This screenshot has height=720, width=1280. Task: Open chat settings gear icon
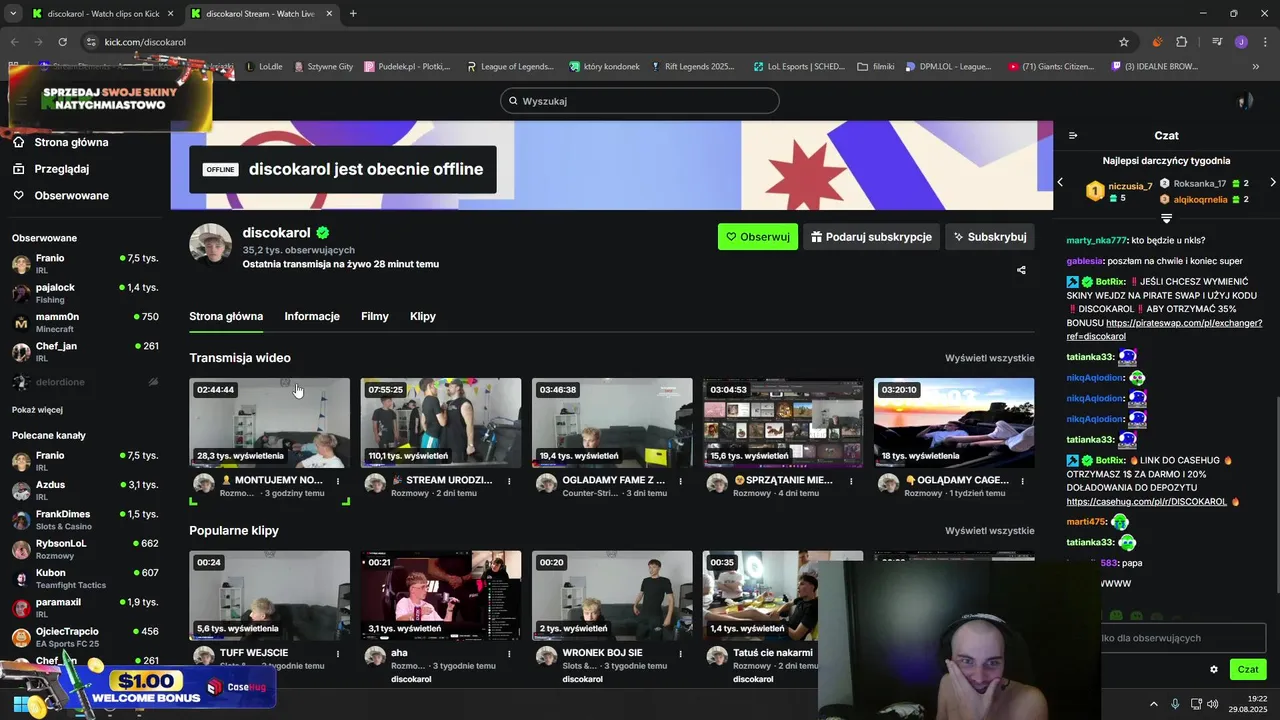pos(1214,670)
